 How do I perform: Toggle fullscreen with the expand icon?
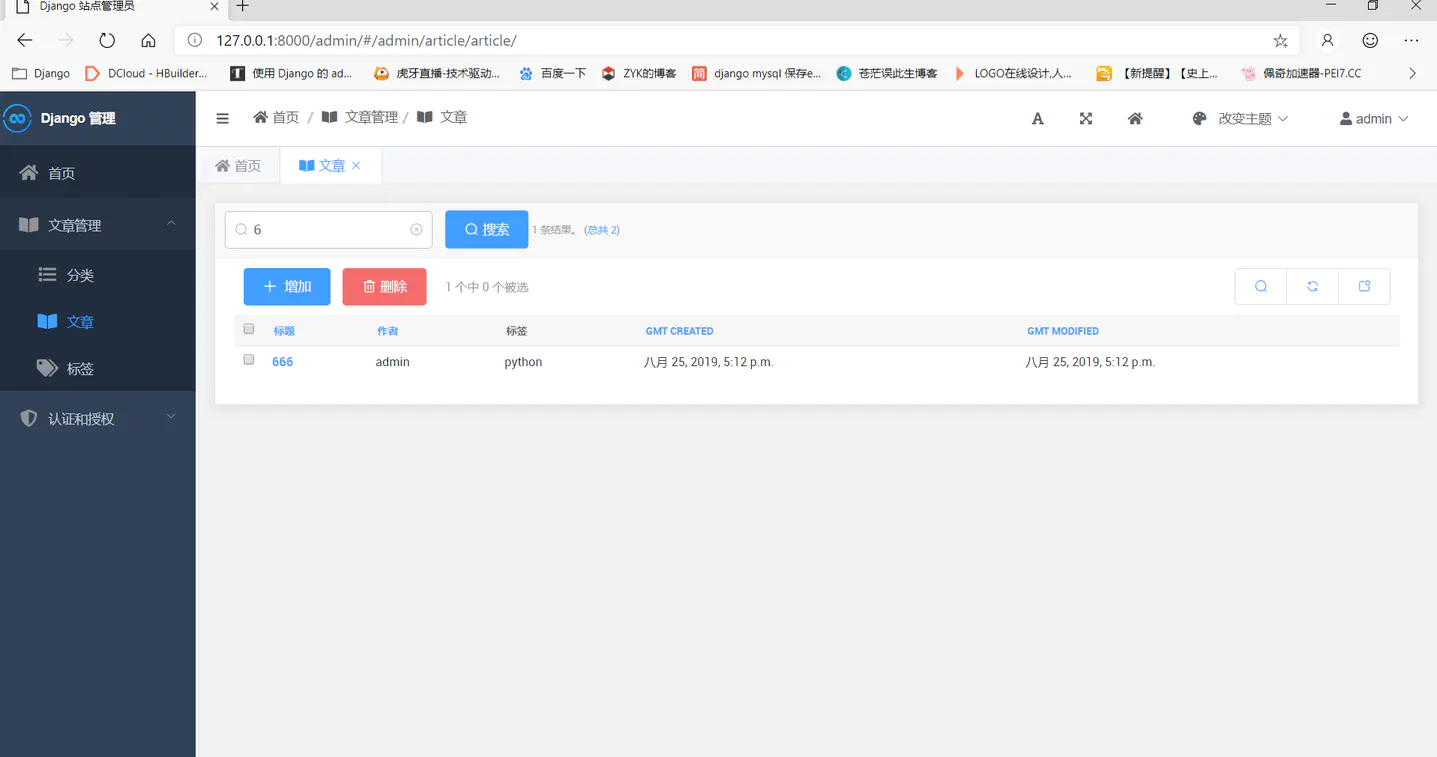click(1086, 119)
